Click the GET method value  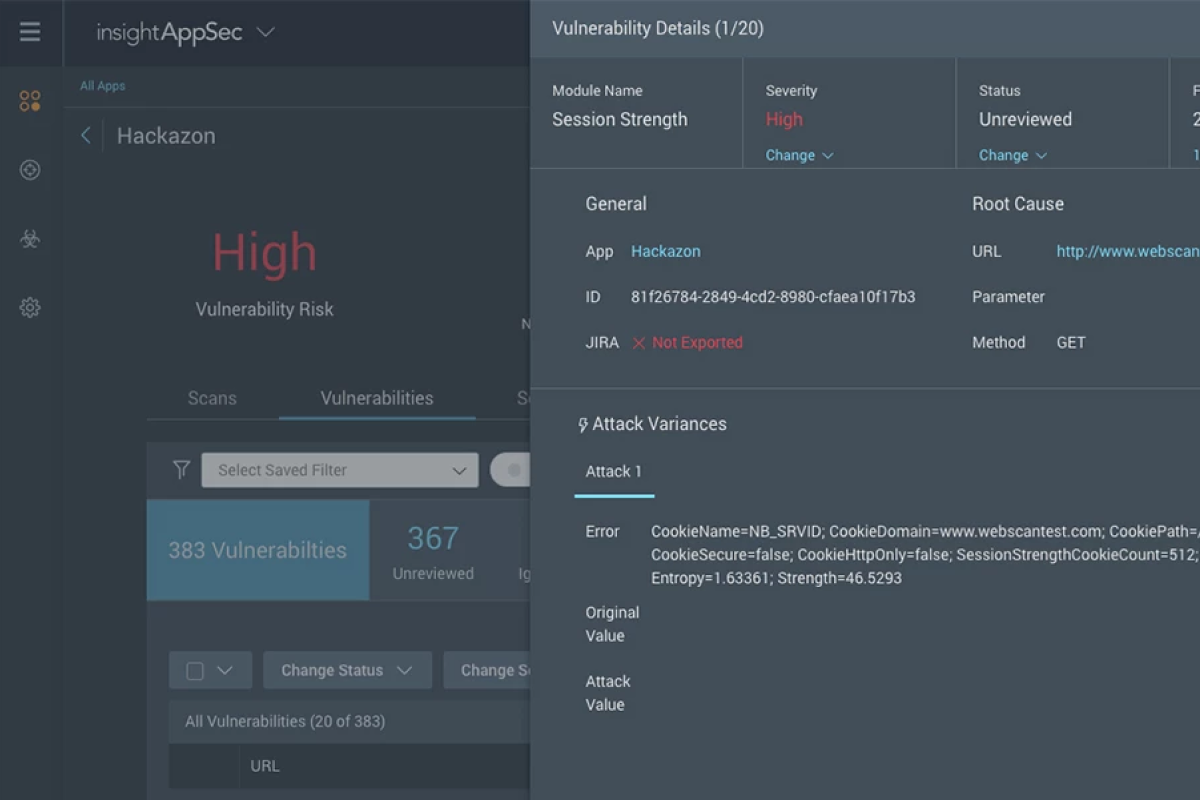(1071, 343)
